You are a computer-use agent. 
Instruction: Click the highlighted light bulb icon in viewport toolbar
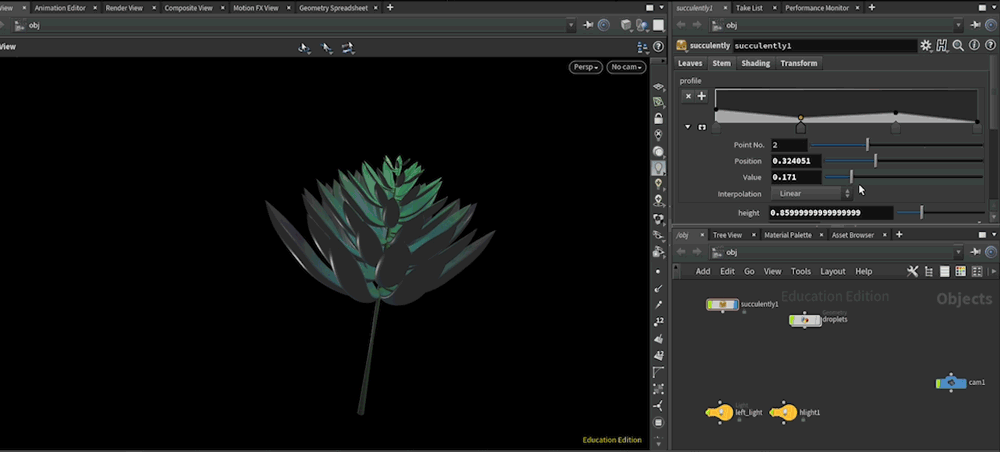pos(658,168)
